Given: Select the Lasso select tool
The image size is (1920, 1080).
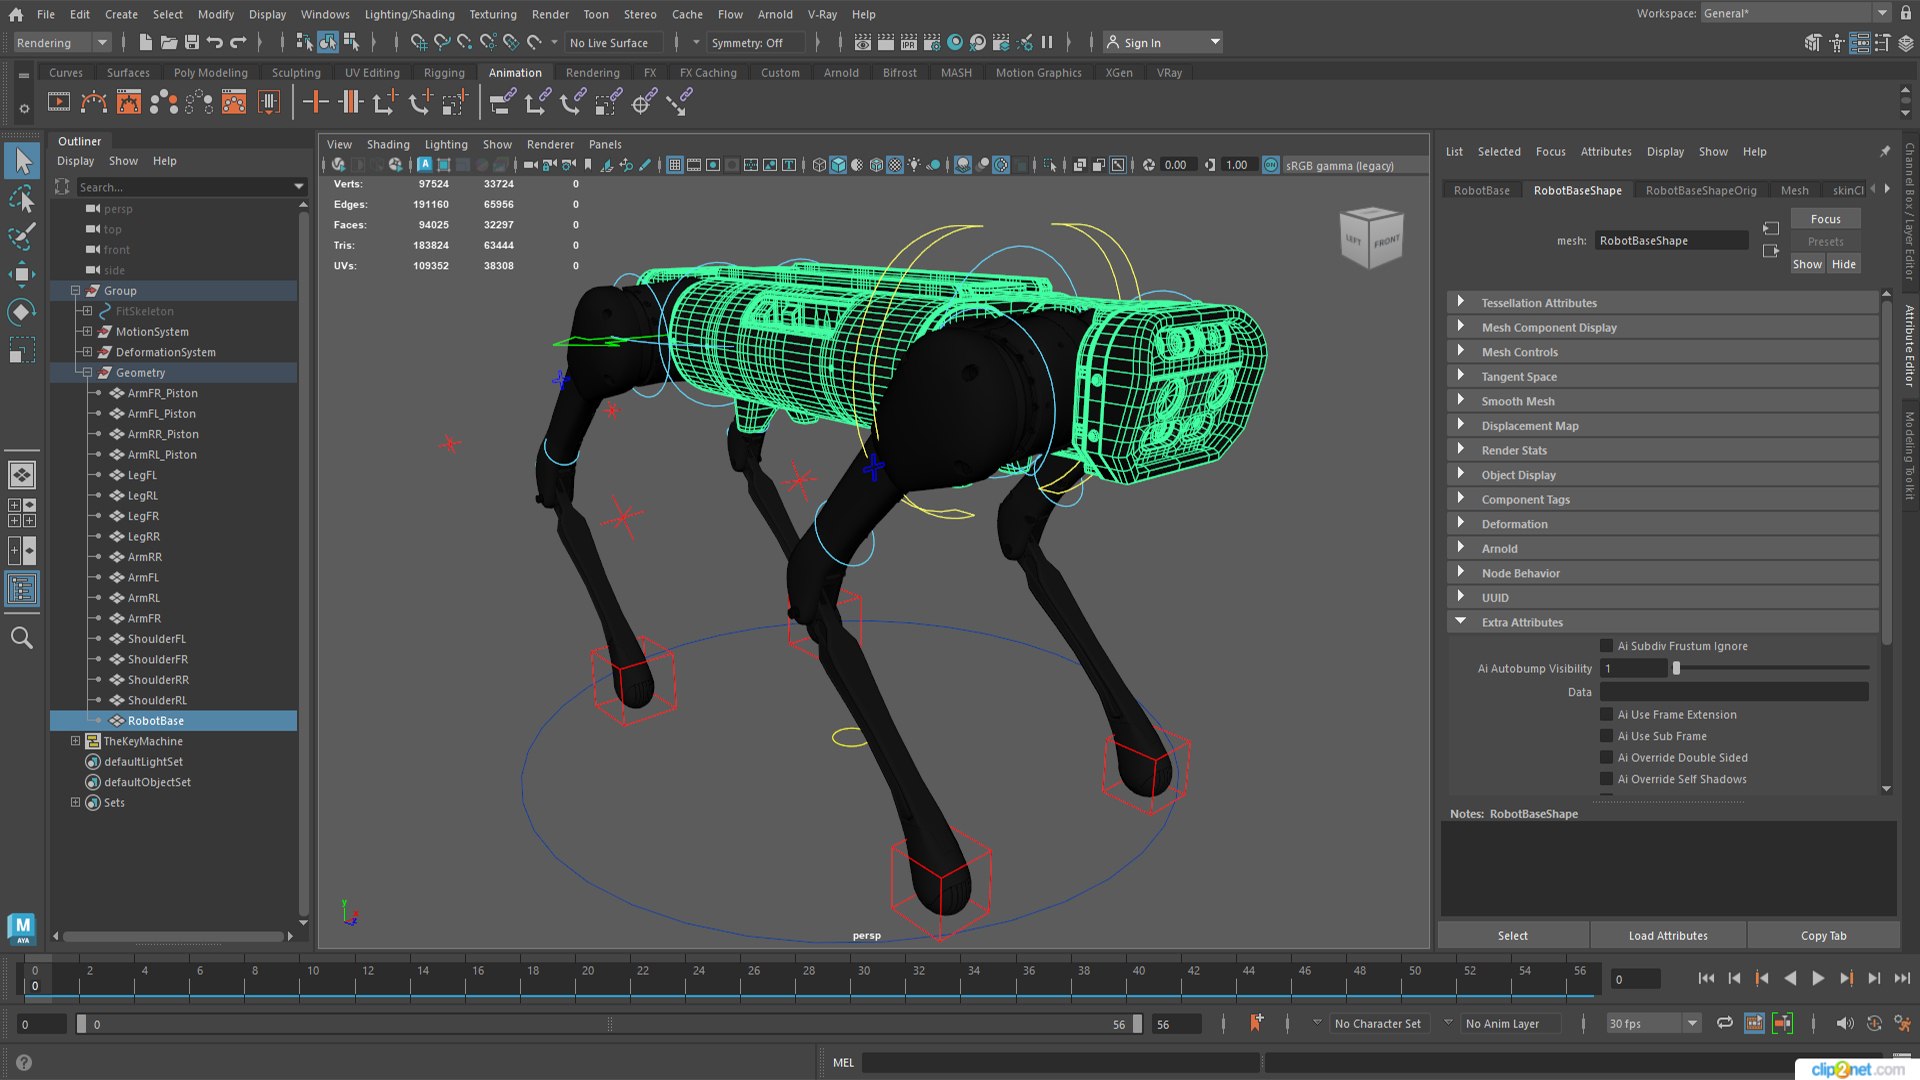Looking at the screenshot, I should pyautogui.click(x=22, y=199).
